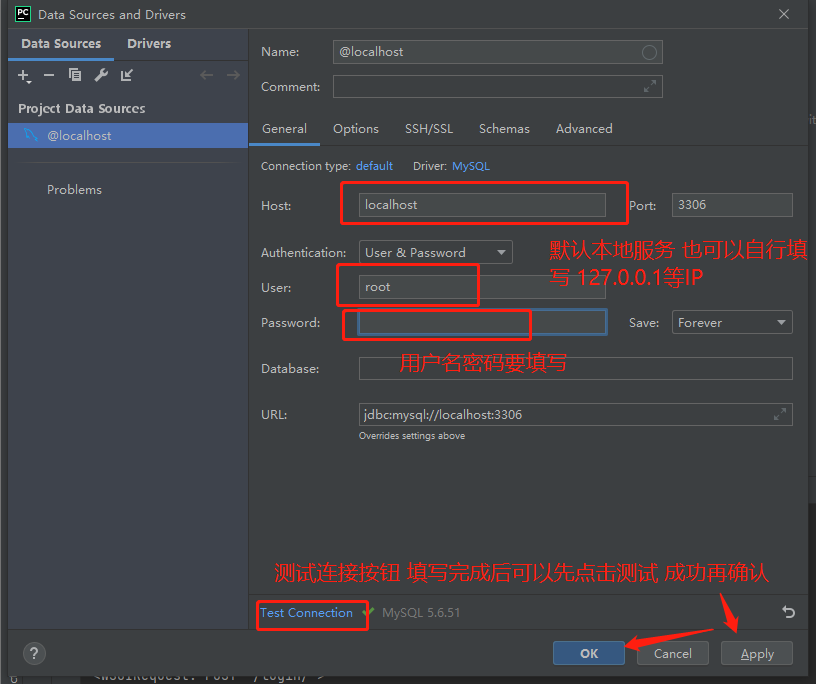Expand the Comment field with the arrows icon
The height and width of the screenshot is (684, 816).
649,86
